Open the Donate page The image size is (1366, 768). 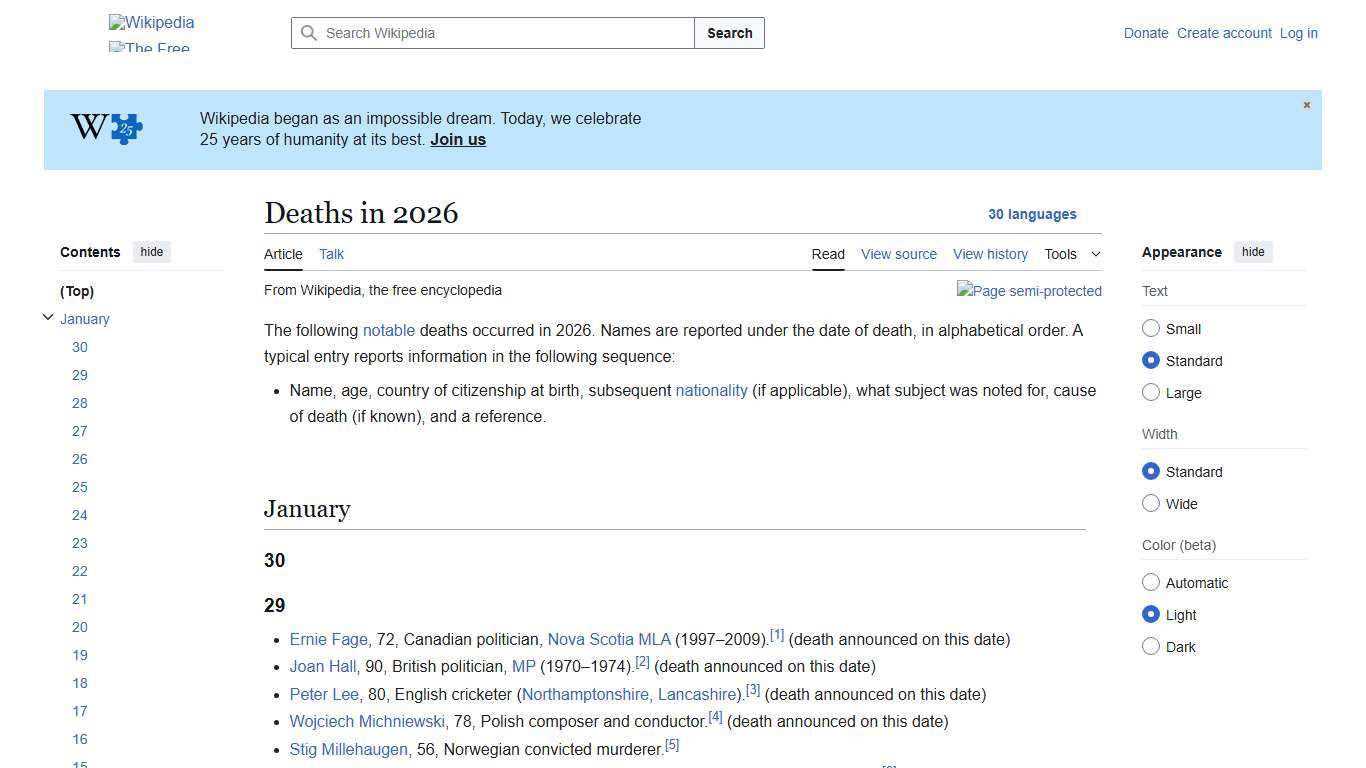coord(1146,33)
